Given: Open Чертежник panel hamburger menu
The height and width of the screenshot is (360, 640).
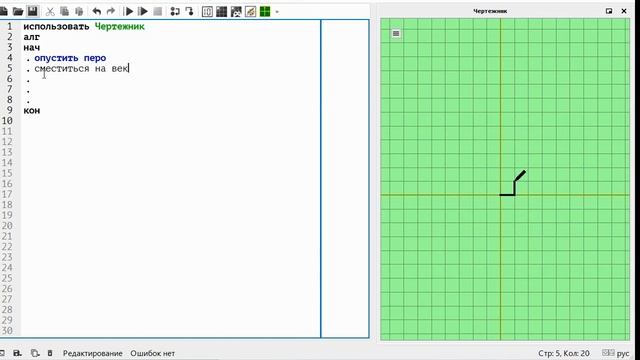Looking at the screenshot, I should (x=396, y=33).
